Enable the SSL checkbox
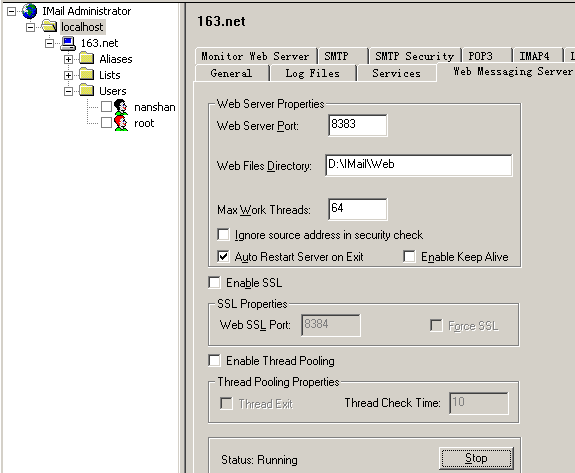Screen dimensions: 575x473 [x=215, y=283]
